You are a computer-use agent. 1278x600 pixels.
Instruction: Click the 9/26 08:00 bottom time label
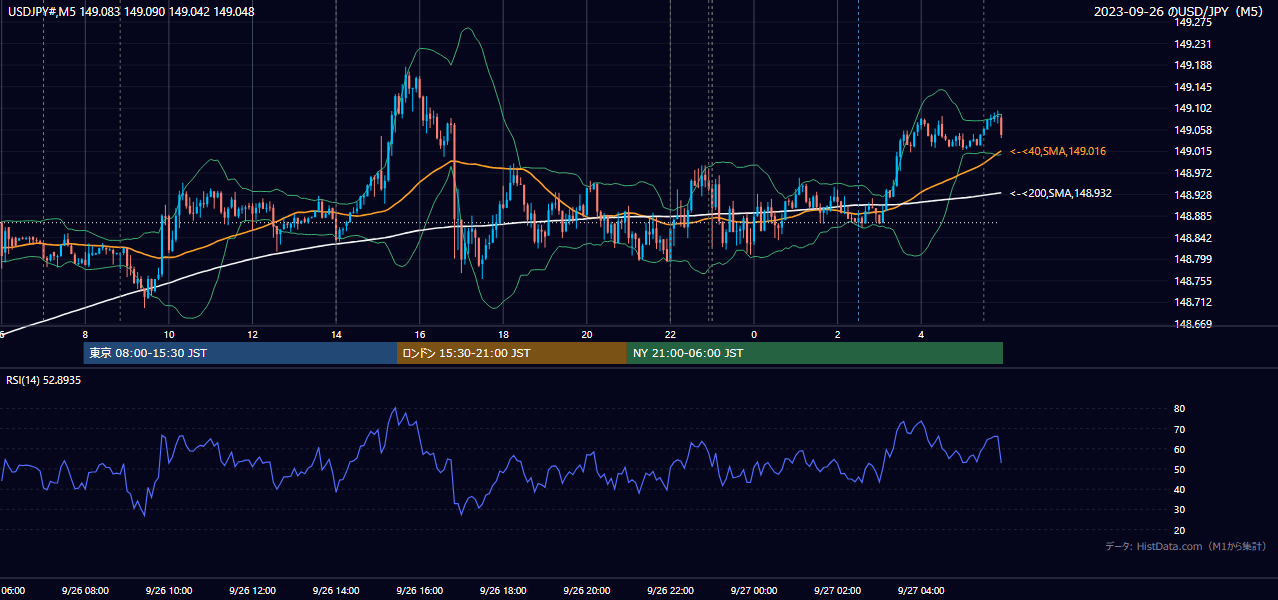84,591
